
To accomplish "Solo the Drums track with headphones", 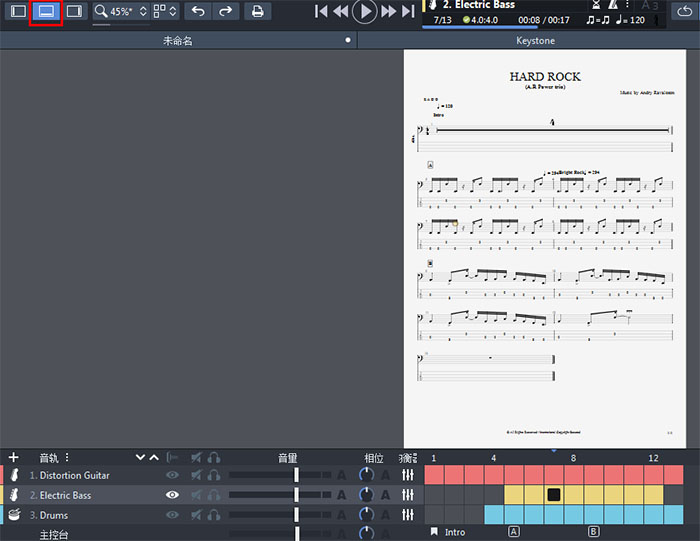I will click(213, 515).
